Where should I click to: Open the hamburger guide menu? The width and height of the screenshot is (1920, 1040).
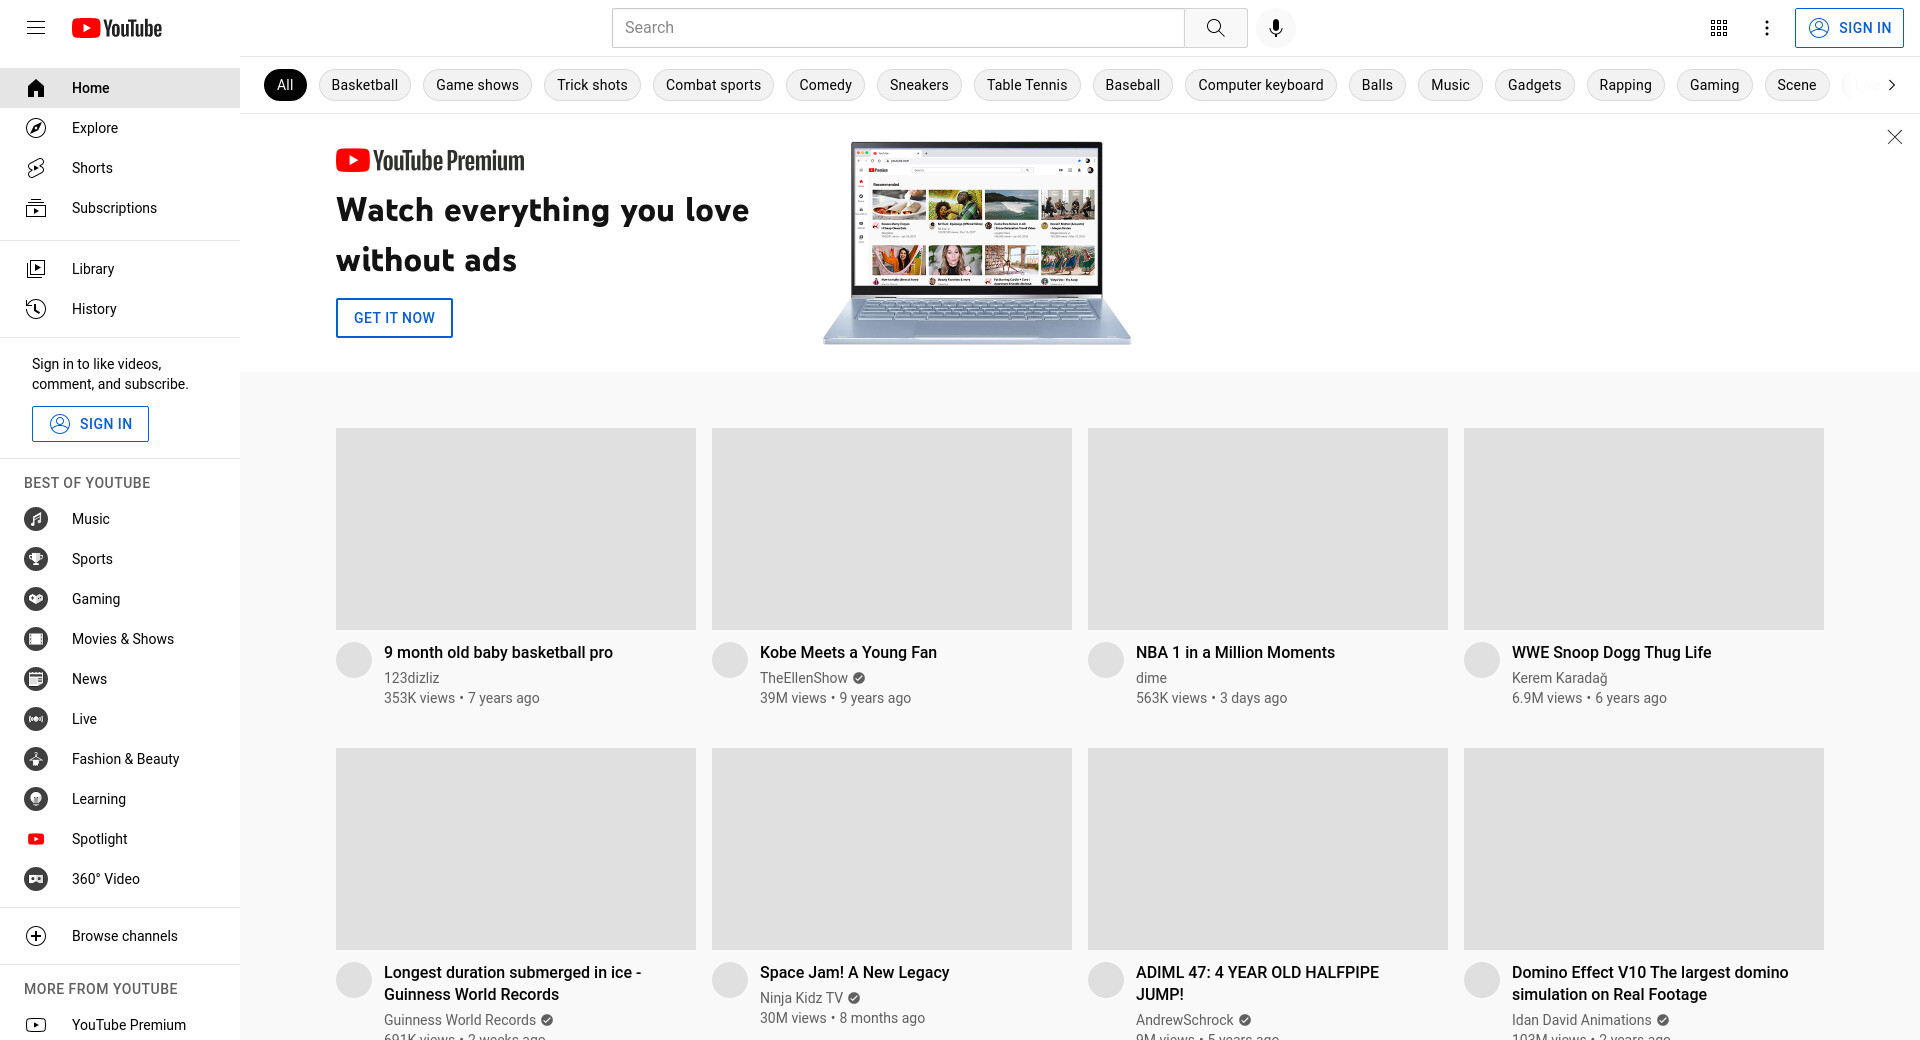(x=36, y=28)
